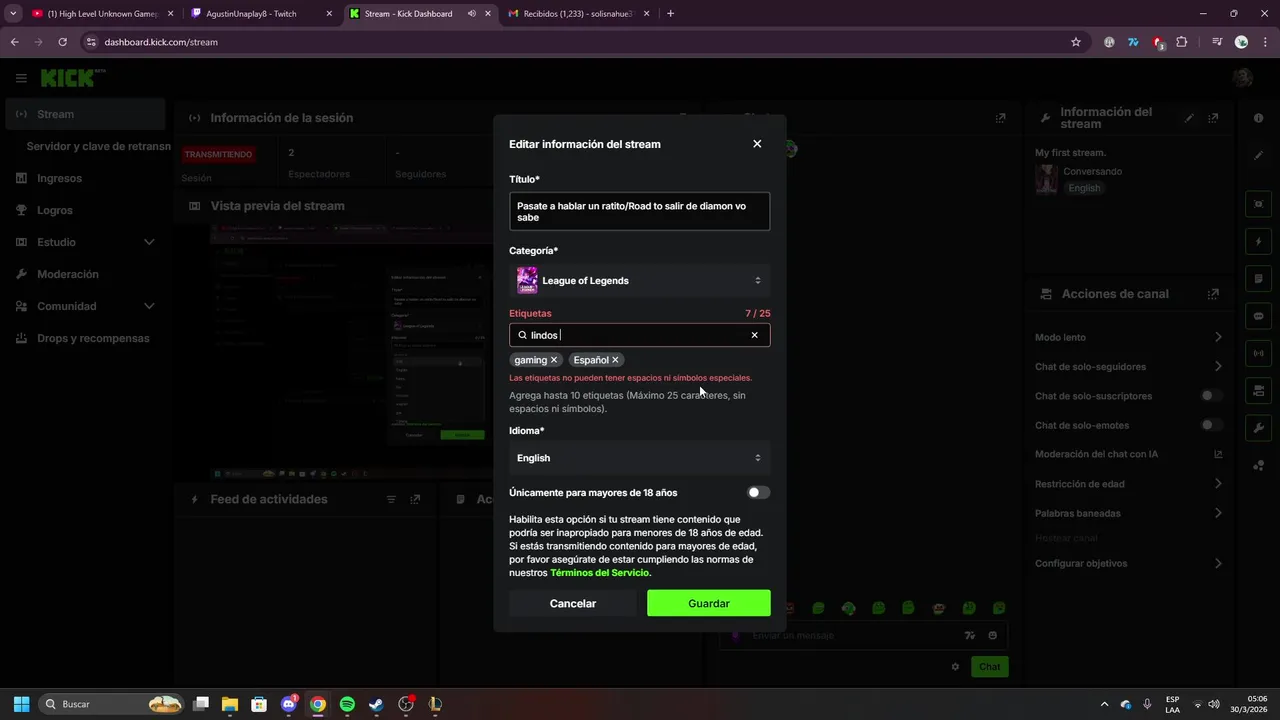The height and width of the screenshot is (720, 1280).
Task: Close the Editar información del stream dialog
Action: point(757,144)
